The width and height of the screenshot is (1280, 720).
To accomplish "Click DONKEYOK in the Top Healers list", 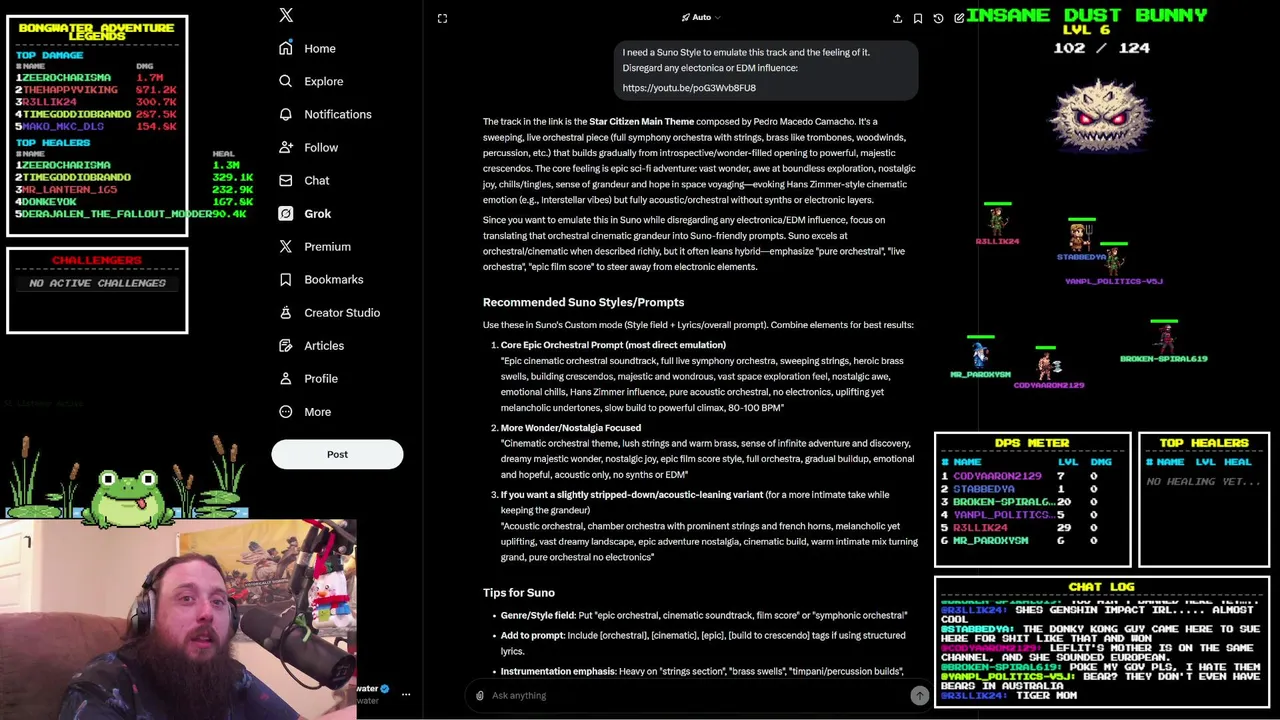I will [x=49, y=202].
